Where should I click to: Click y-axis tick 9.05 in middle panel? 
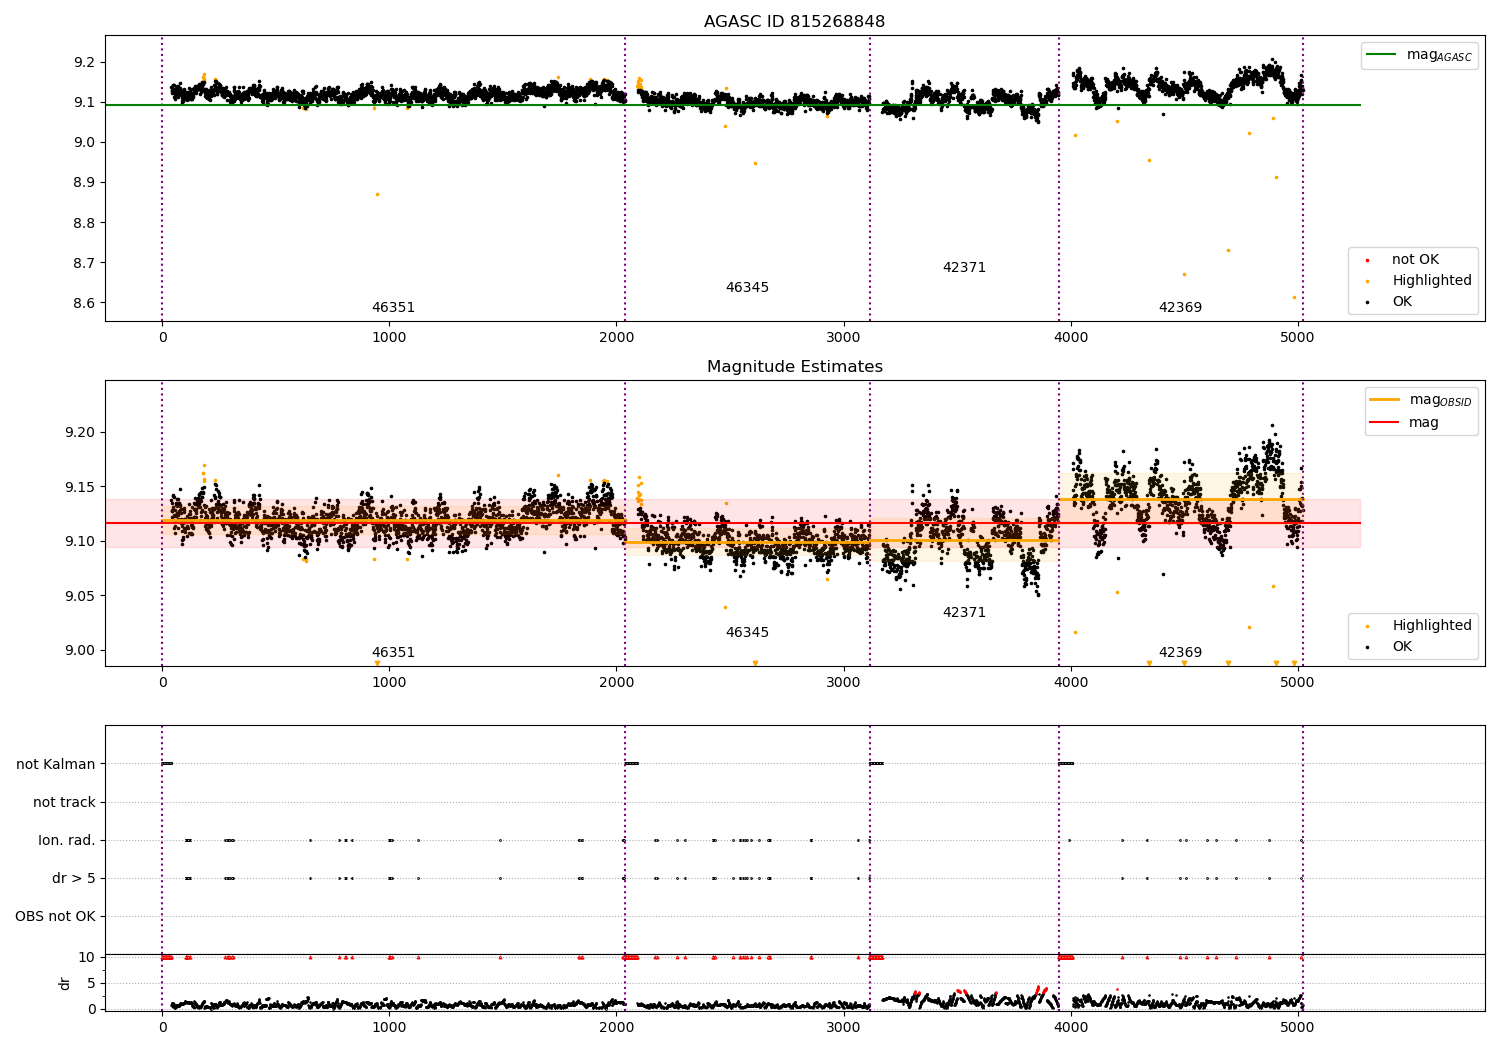tap(80, 597)
